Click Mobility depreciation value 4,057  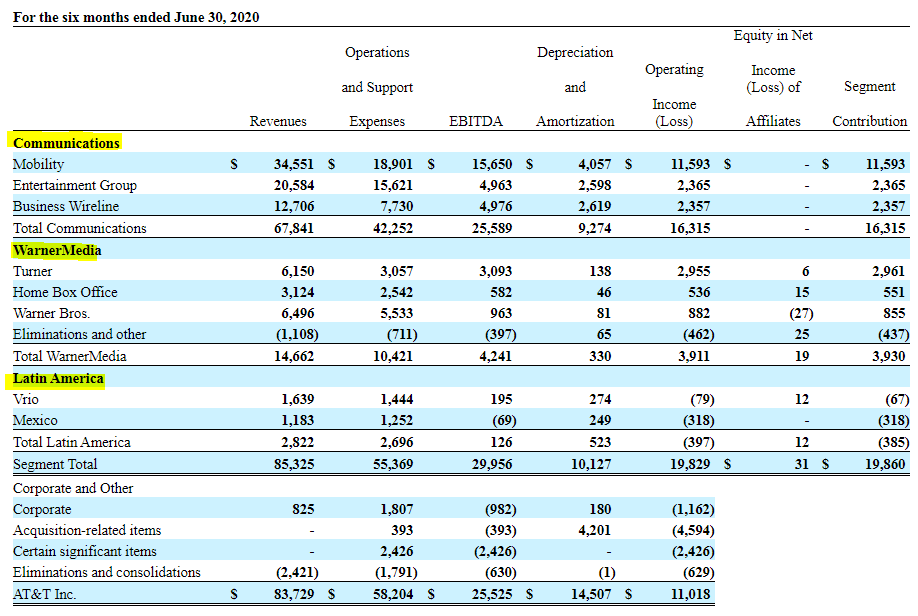[x=594, y=164]
